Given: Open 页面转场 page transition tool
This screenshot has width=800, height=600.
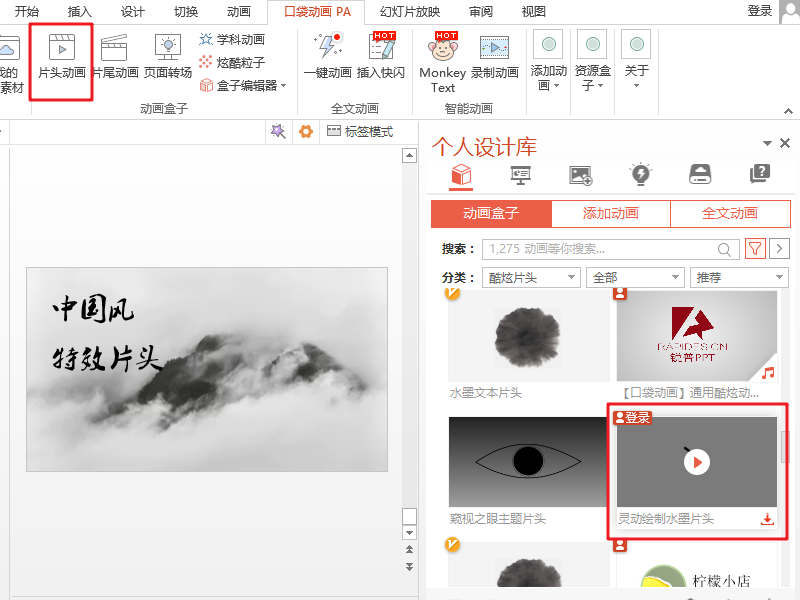Looking at the screenshot, I should click(x=168, y=56).
